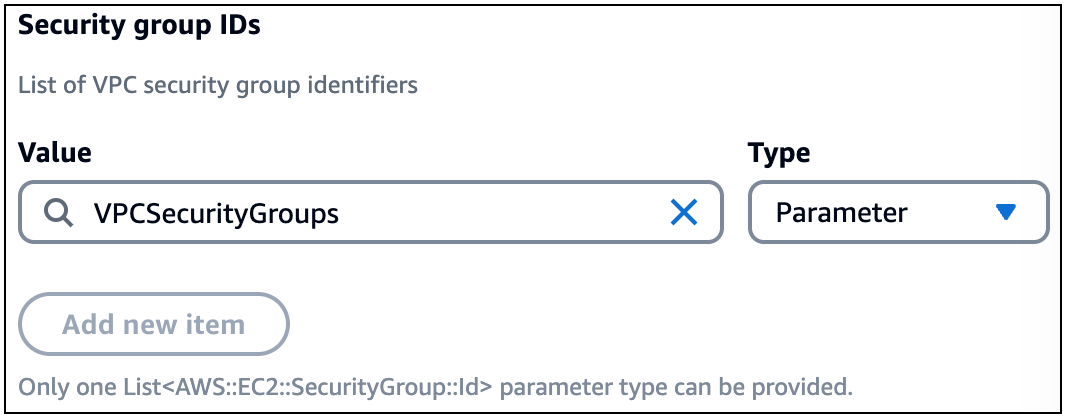This screenshot has height=418, width=1066.
Task: Click the List<AWS::EC2::SecurityGroup::Id> helper note
Action: pyautogui.click(x=435, y=385)
